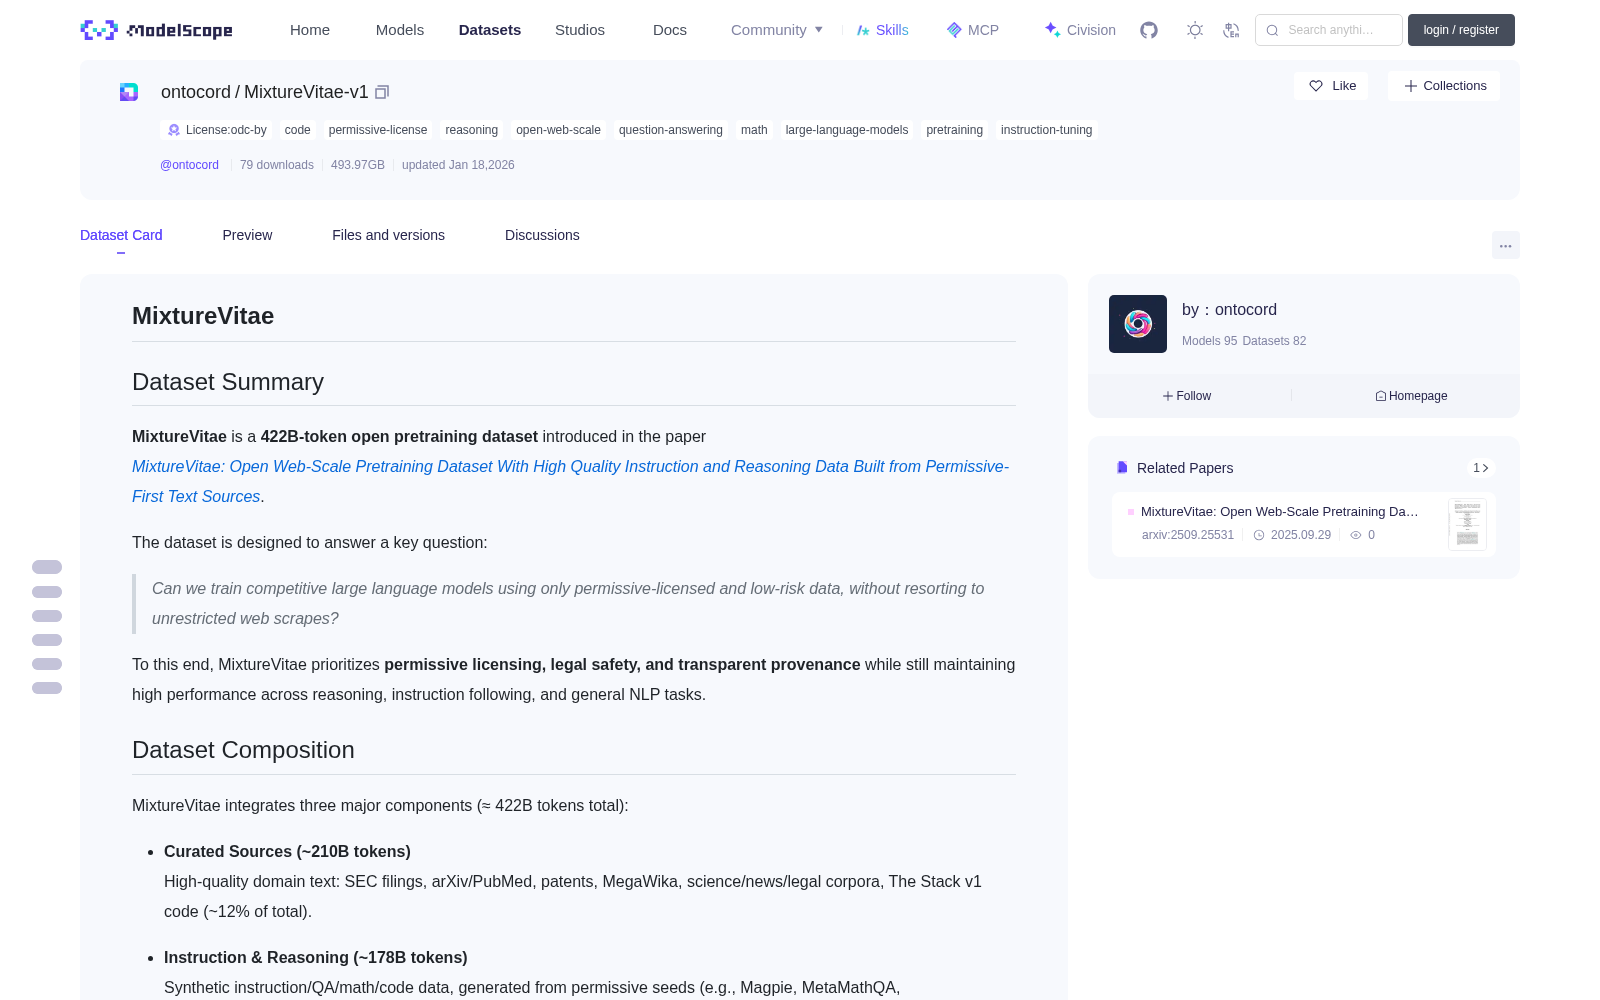Click the '493.97GB' size text
Viewport: 1600px width, 1000px height.
(358, 165)
